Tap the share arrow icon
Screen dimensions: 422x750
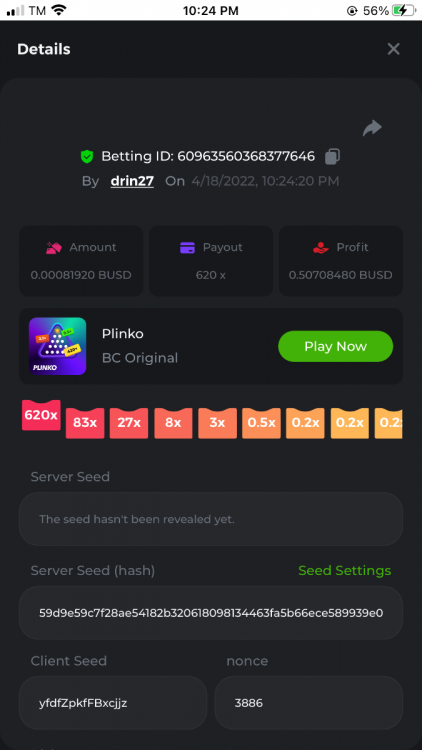(x=372, y=128)
